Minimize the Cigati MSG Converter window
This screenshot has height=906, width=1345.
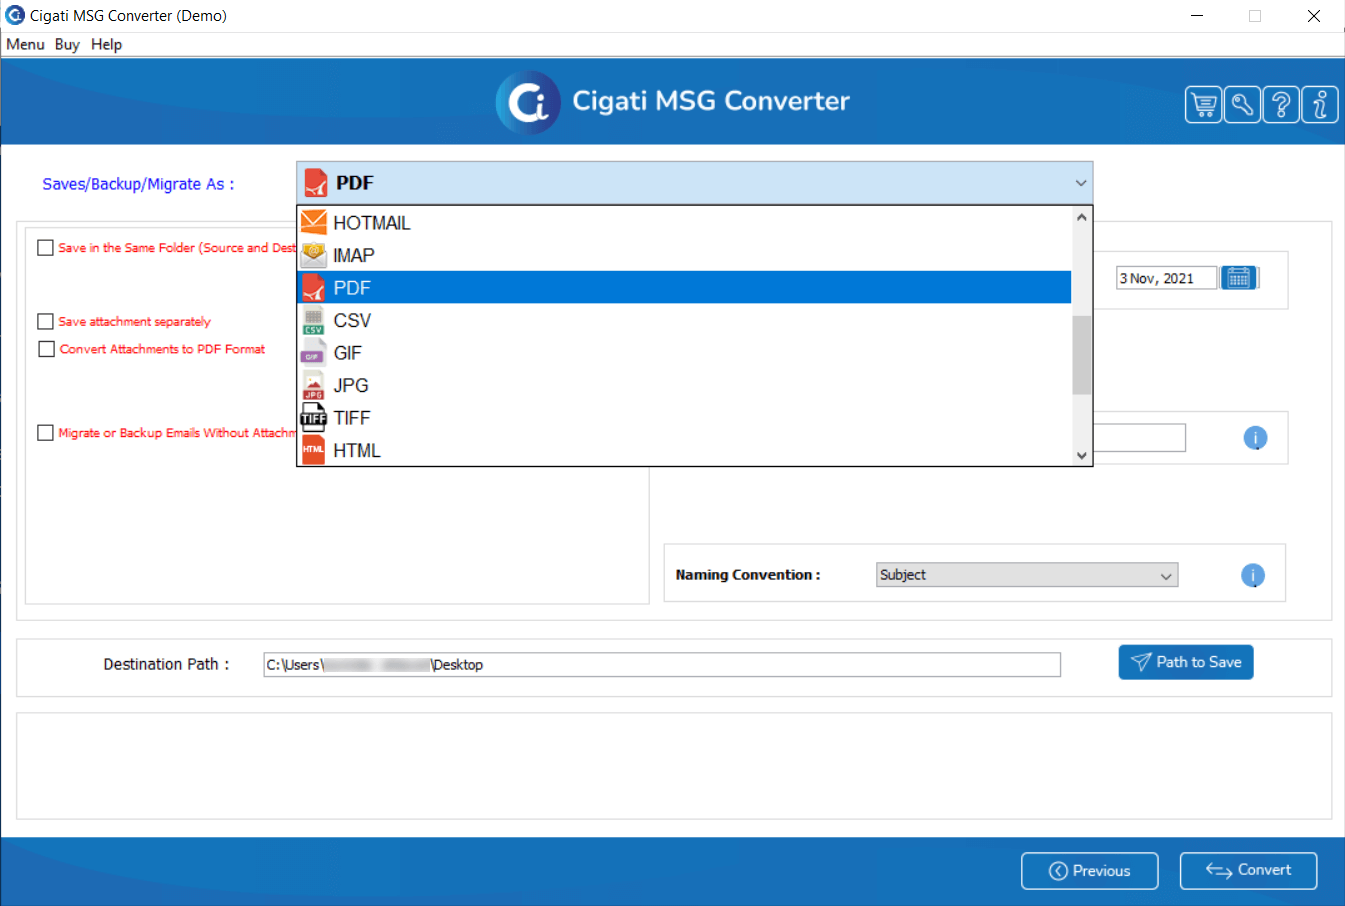pos(1198,16)
